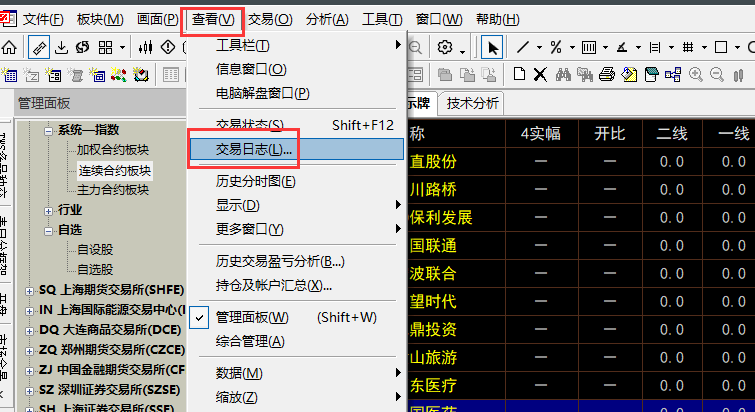Choose 信息窗口(O) menu entry
The height and width of the screenshot is (412, 755).
[297, 69]
